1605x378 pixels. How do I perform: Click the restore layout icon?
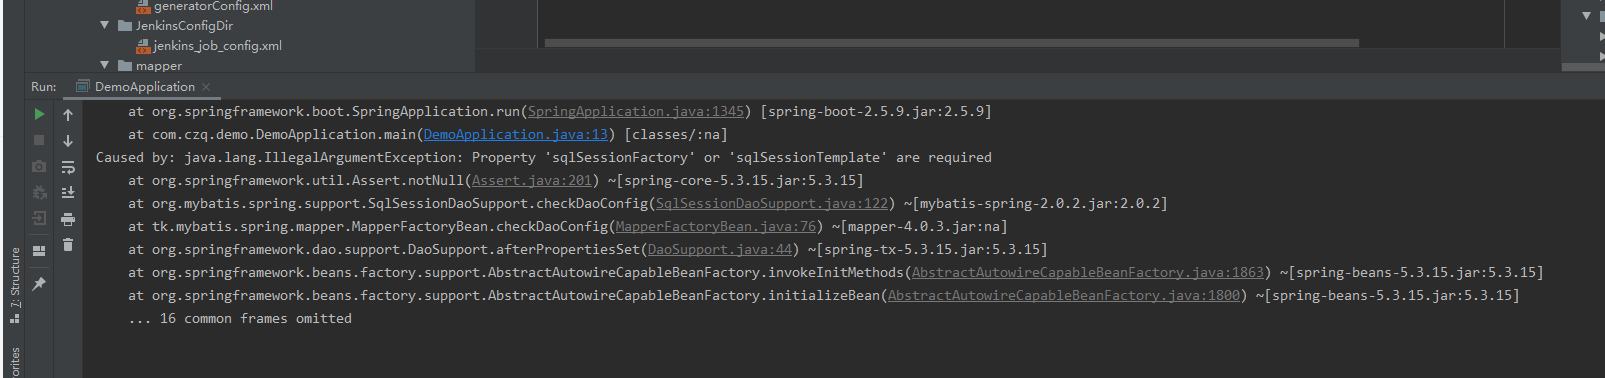[x=39, y=251]
